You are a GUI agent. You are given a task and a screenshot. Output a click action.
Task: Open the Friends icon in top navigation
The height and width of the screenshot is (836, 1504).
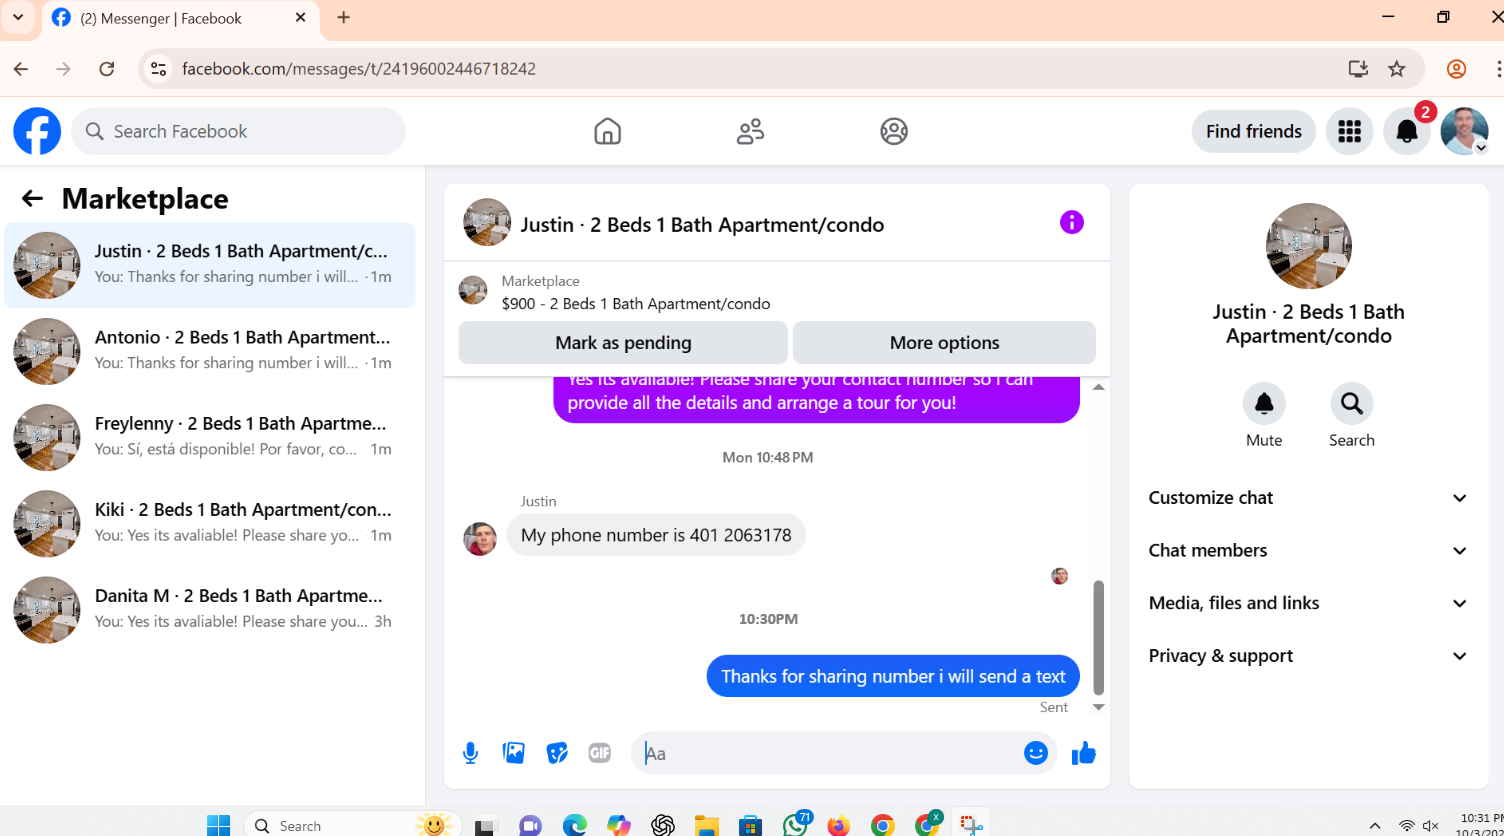coord(750,131)
